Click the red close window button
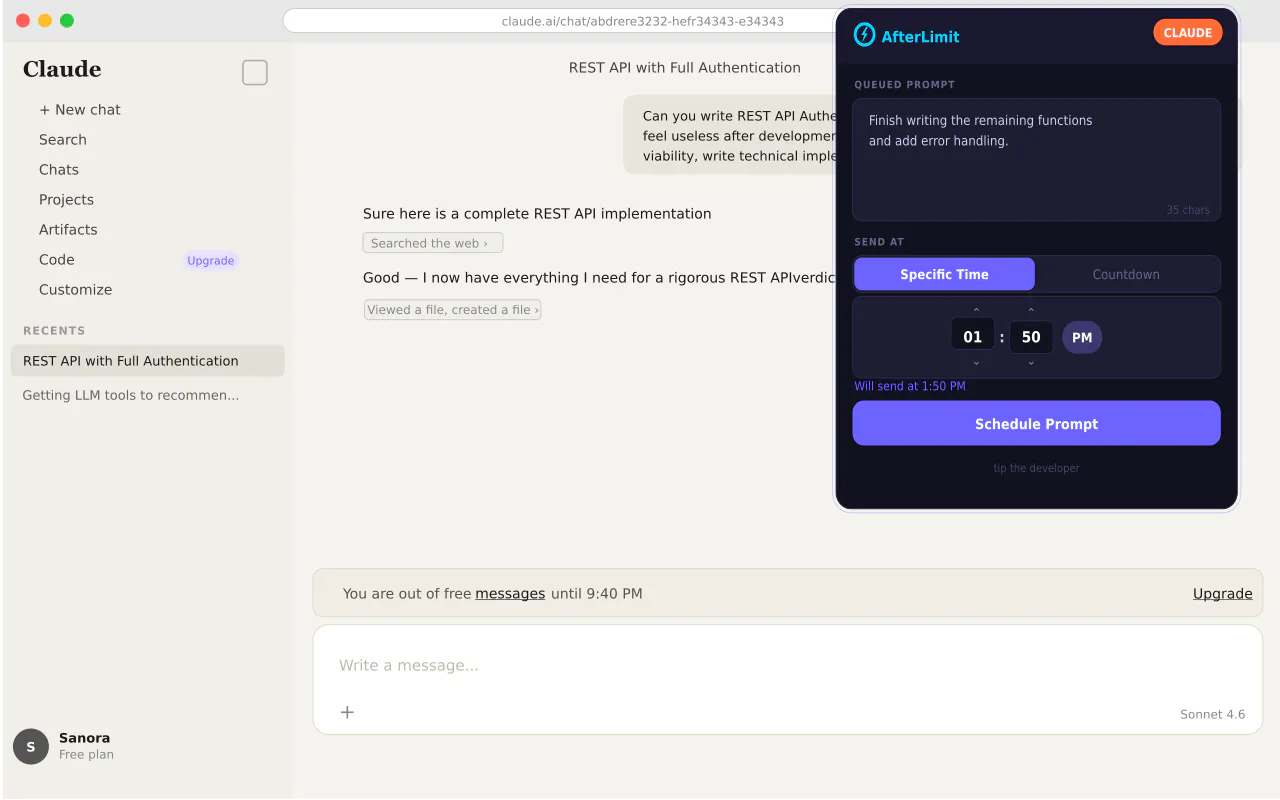This screenshot has height=800, width=1280. point(23,20)
